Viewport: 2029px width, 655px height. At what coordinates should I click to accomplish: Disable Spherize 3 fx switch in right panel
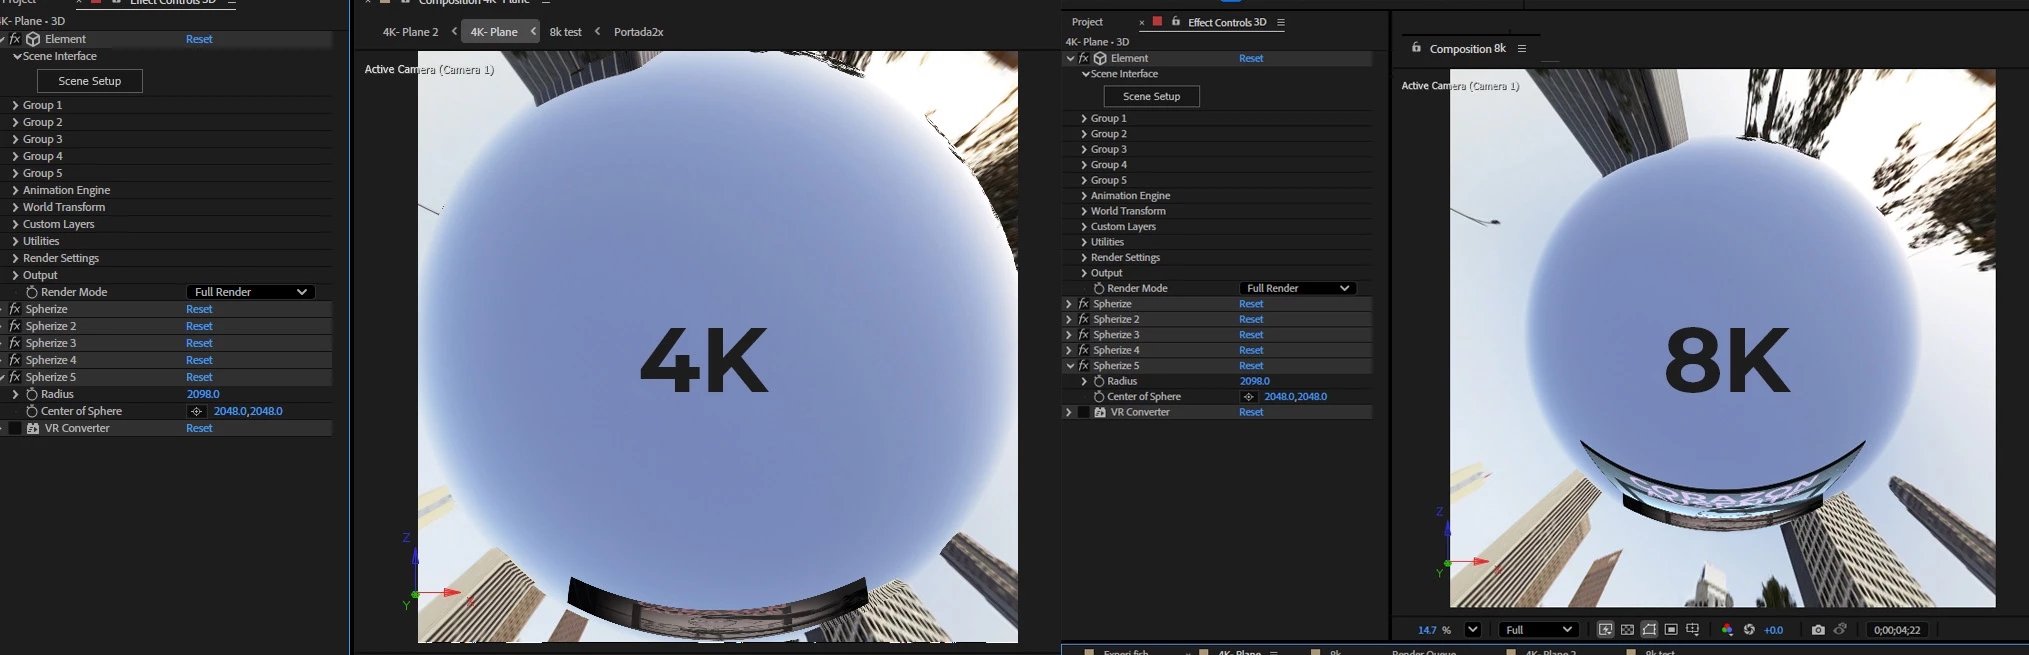(x=1083, y=335)
